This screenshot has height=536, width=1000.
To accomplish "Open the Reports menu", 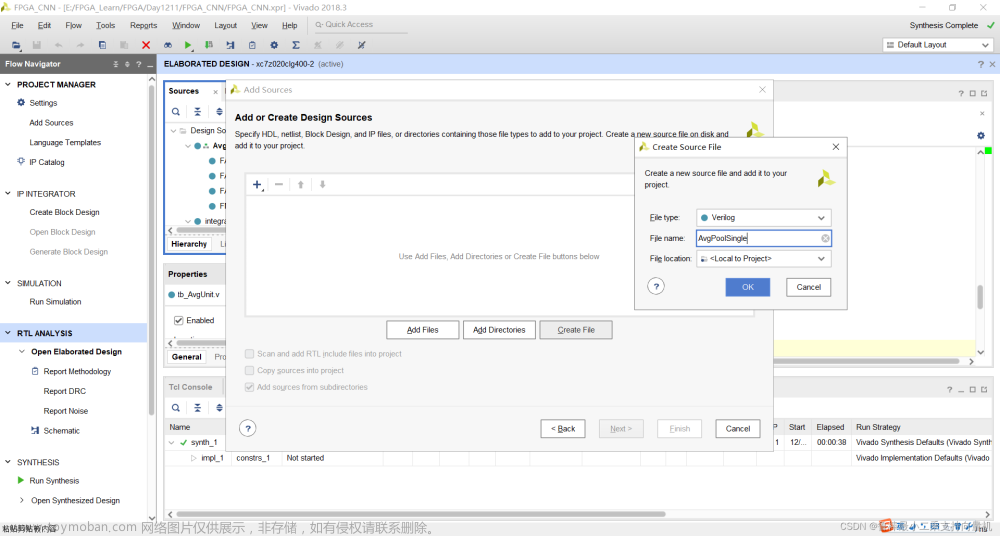I will pos(143,26).
